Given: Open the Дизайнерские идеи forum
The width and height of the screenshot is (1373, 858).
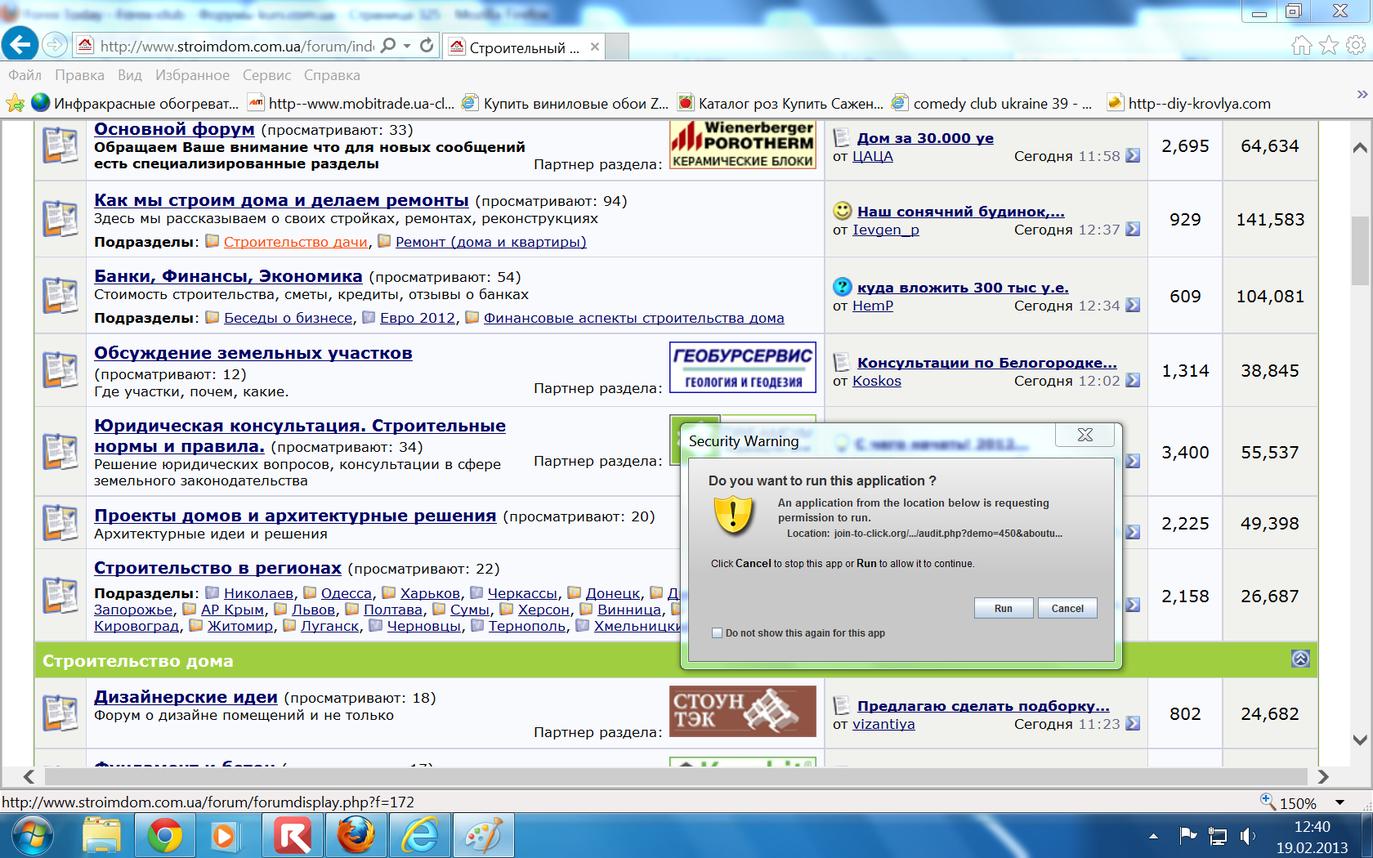Looking at the screenshot, I should click(185, 697).
